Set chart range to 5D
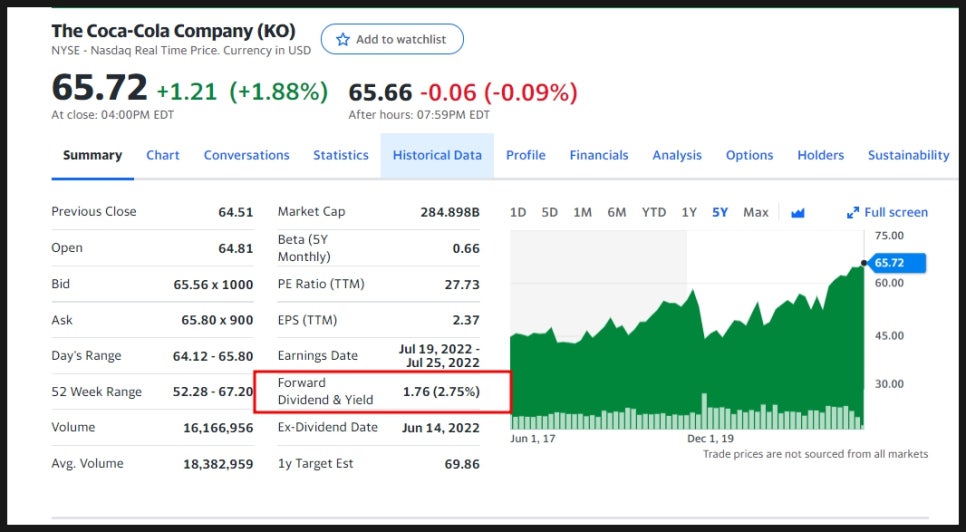 tap(550, 212)
